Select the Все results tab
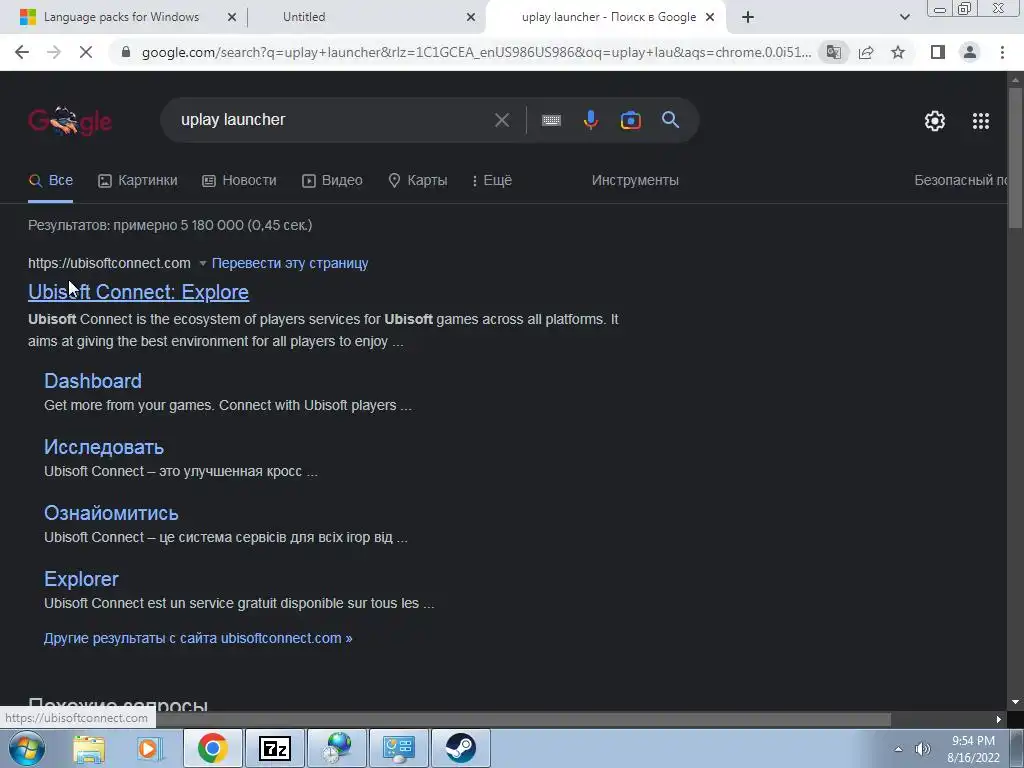Image resolution: width=1024 pixels, height=768 pixels. click(50, 180)
